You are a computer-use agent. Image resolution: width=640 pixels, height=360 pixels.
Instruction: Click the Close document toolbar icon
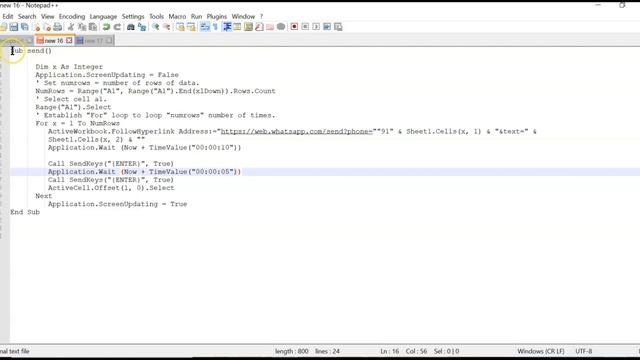[x=37, y=27]
